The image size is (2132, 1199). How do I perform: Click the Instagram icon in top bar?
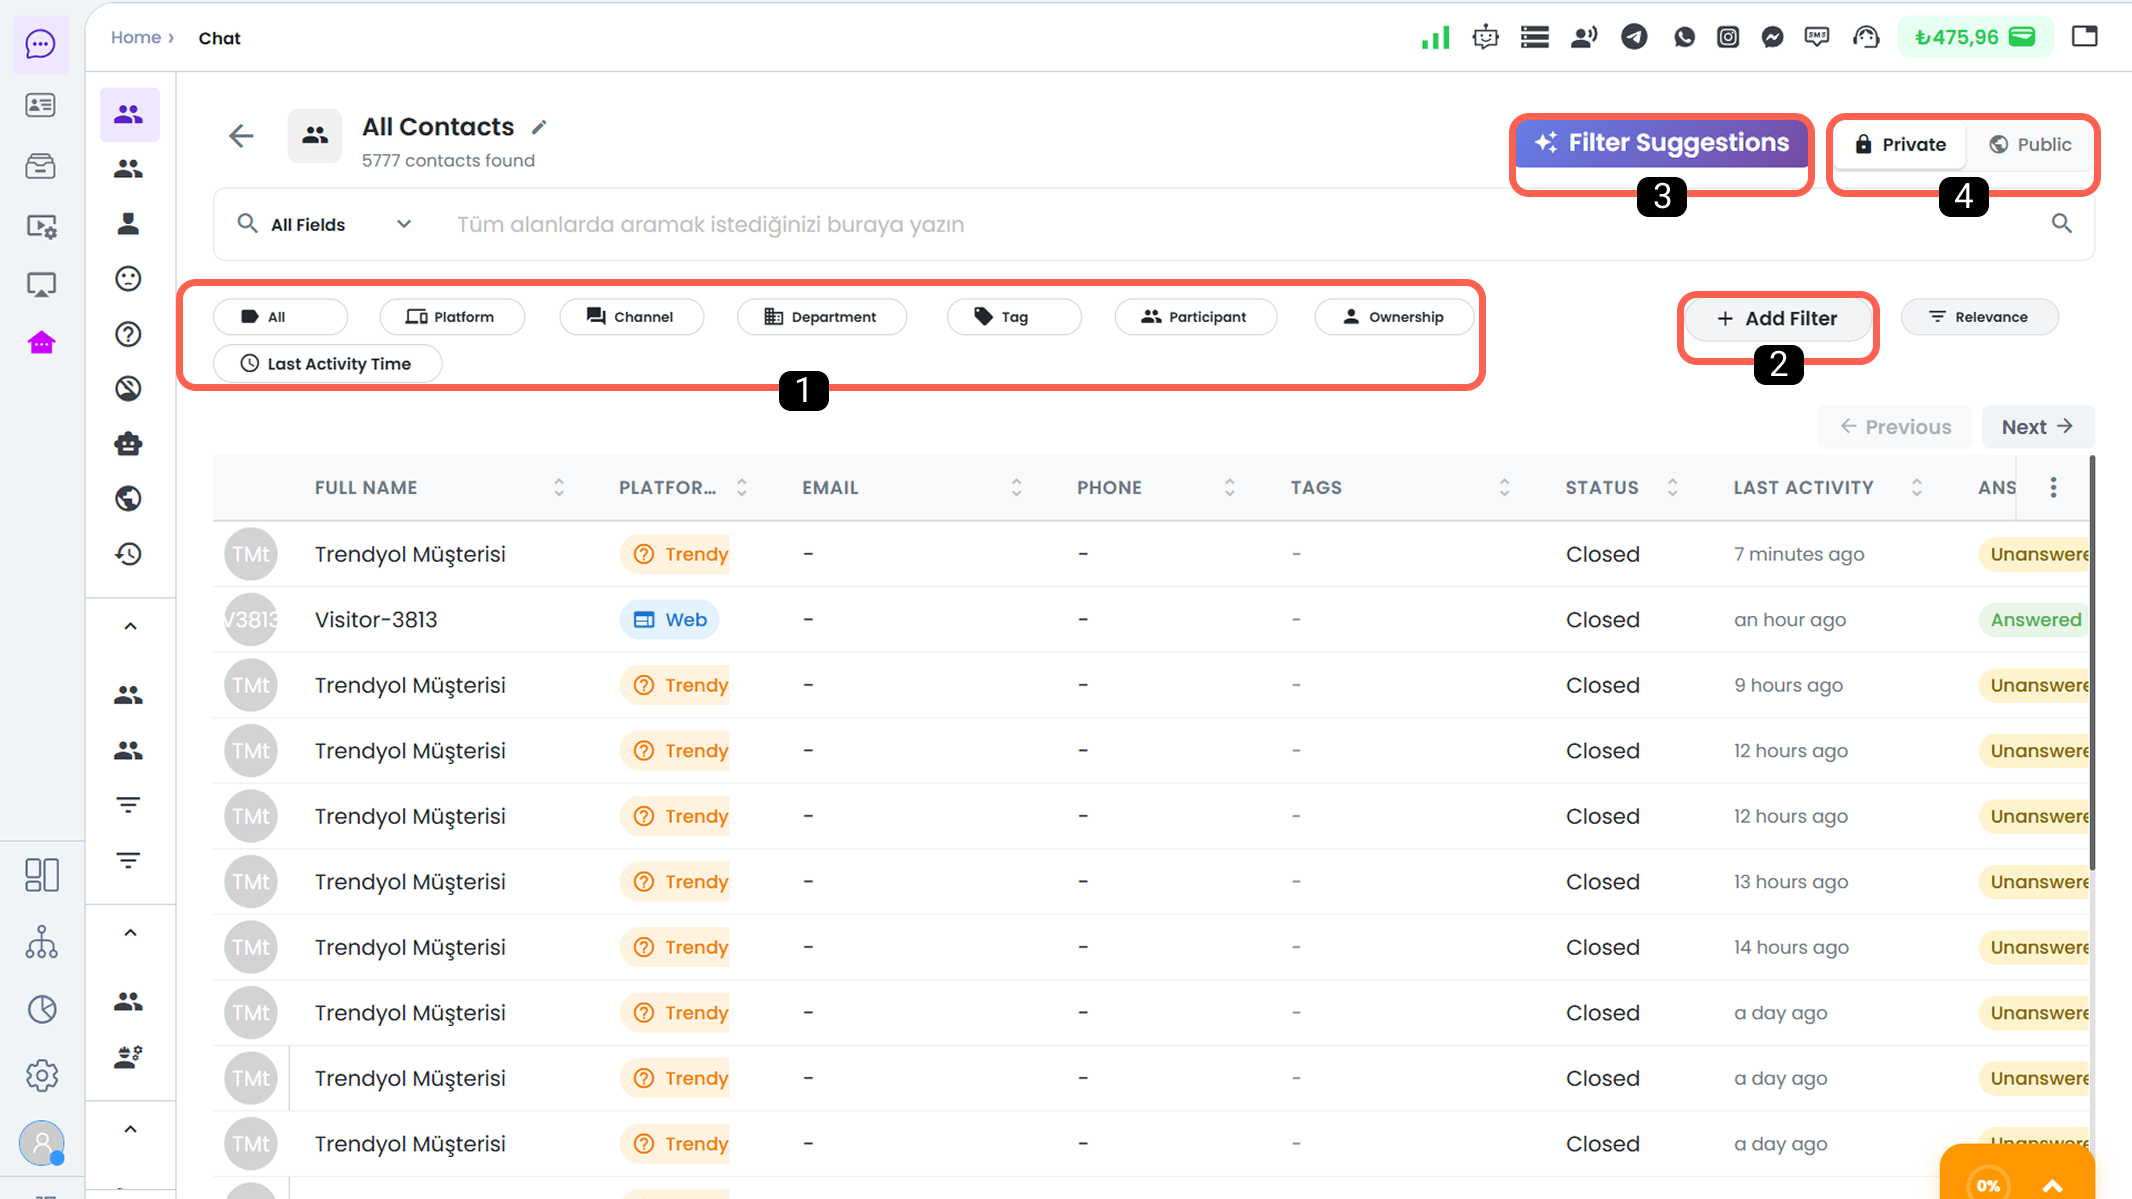(x=1728, y=38)
